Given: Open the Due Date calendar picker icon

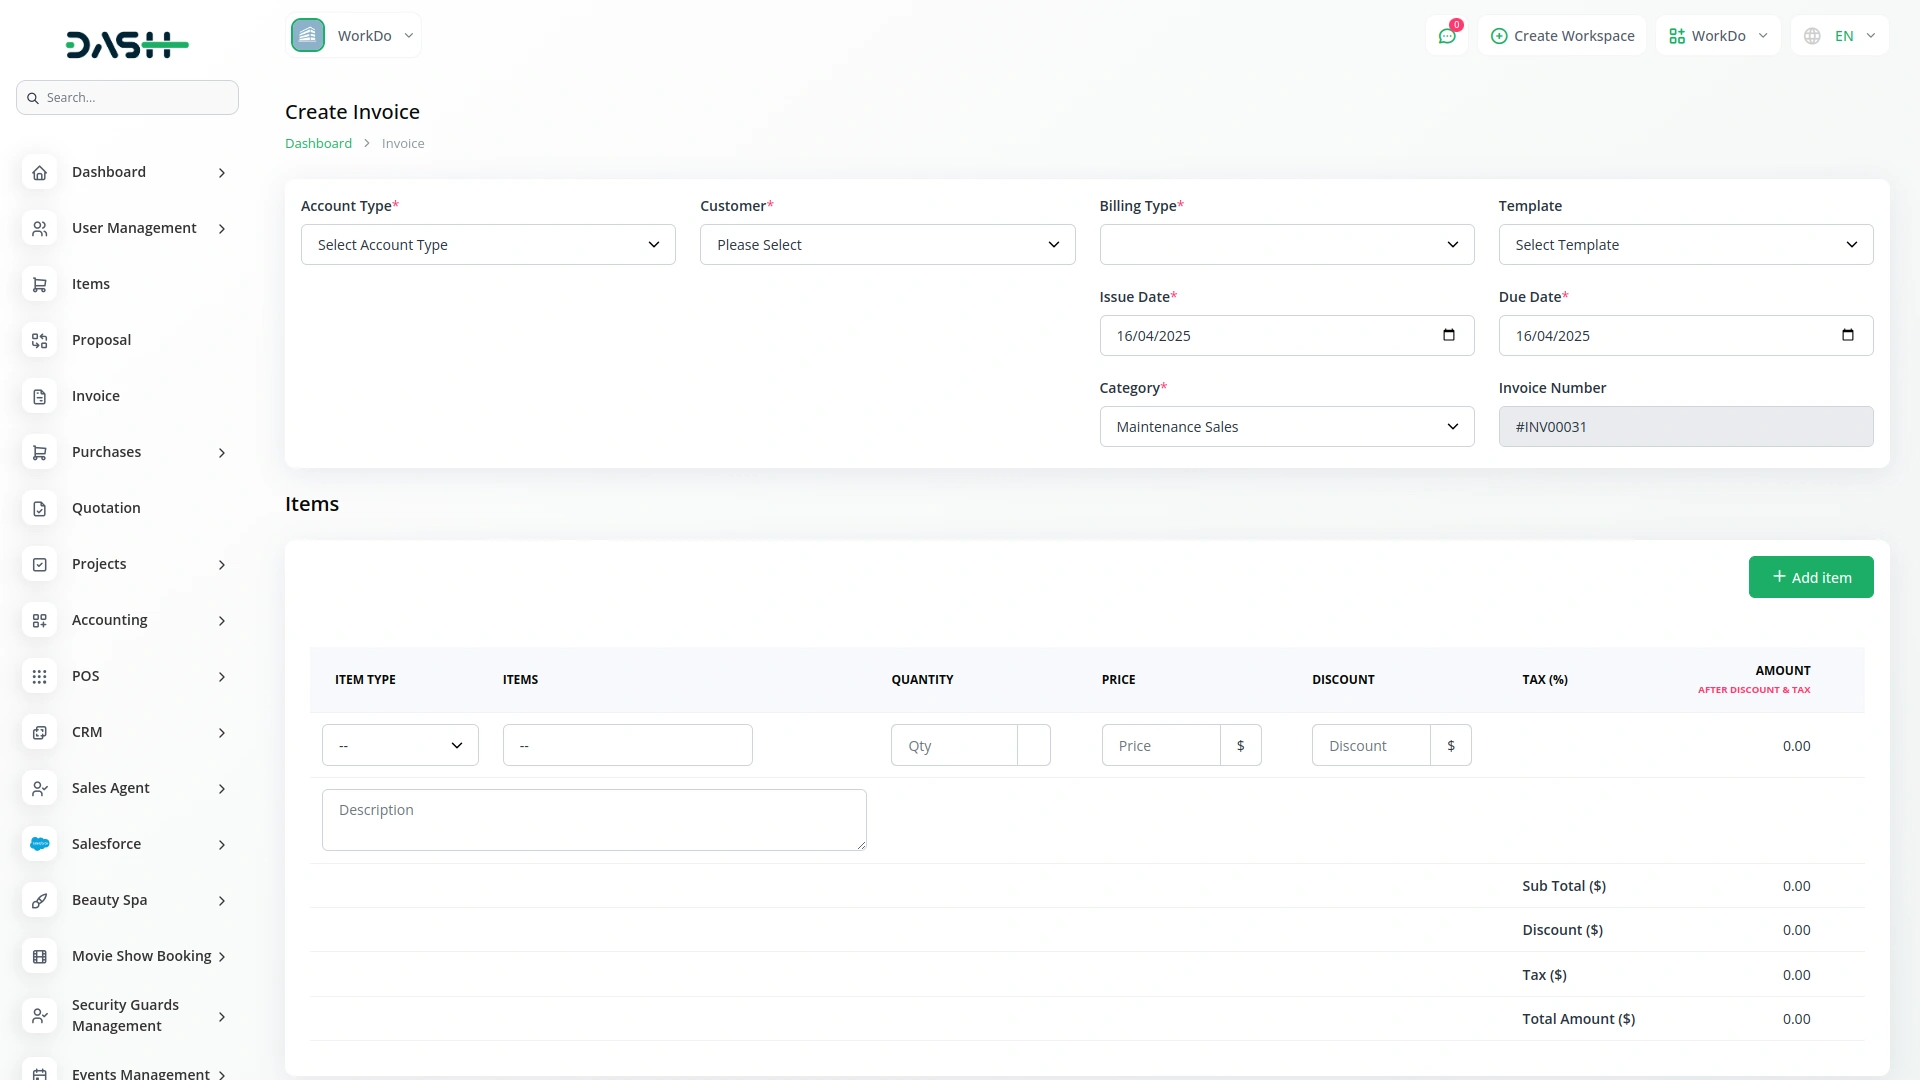Looking at the screenshot, I should pyautogui.click(x=1847, y=335).
